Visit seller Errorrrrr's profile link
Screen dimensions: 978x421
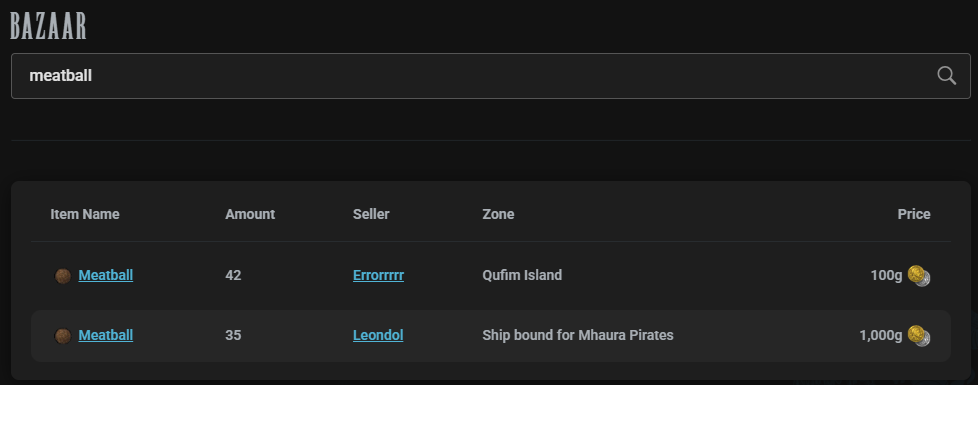(378, 275)
